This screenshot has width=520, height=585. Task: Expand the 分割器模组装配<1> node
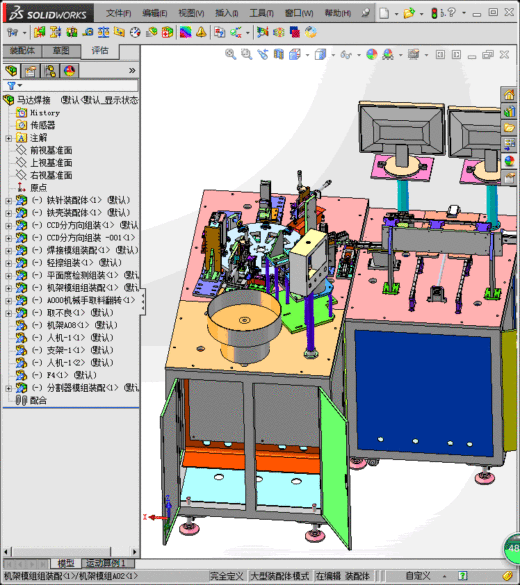8,388
